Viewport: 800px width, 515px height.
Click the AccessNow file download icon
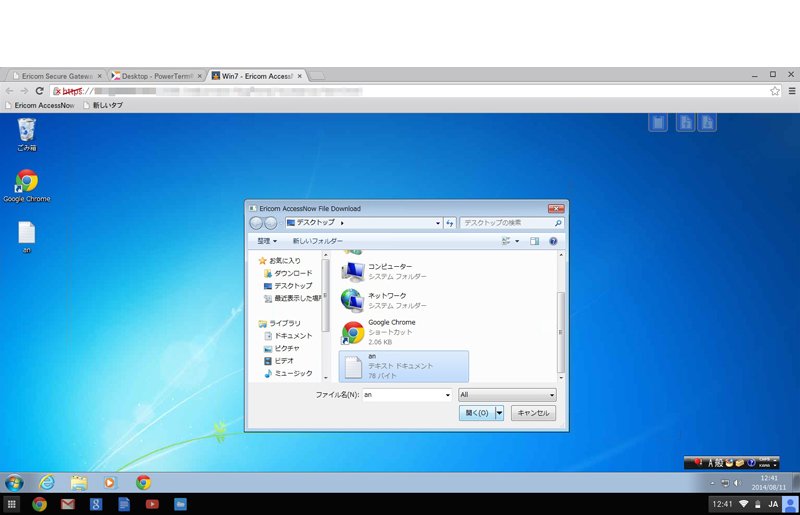707,122
